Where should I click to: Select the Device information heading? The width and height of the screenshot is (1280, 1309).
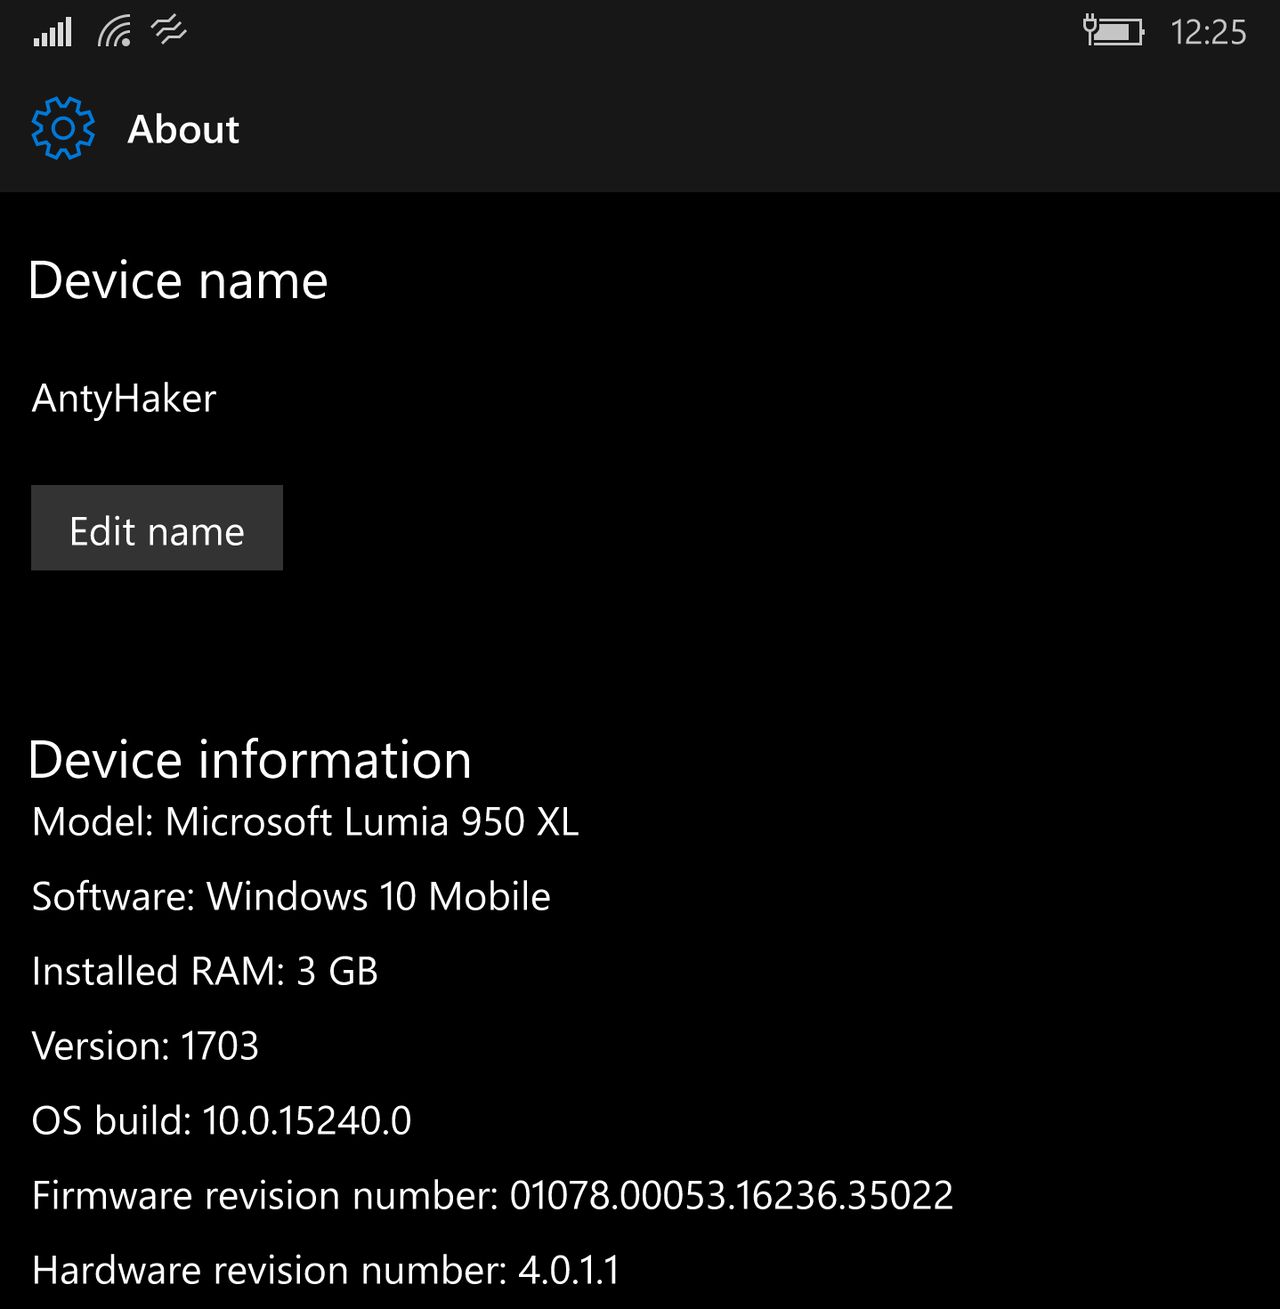coord(250,759)
